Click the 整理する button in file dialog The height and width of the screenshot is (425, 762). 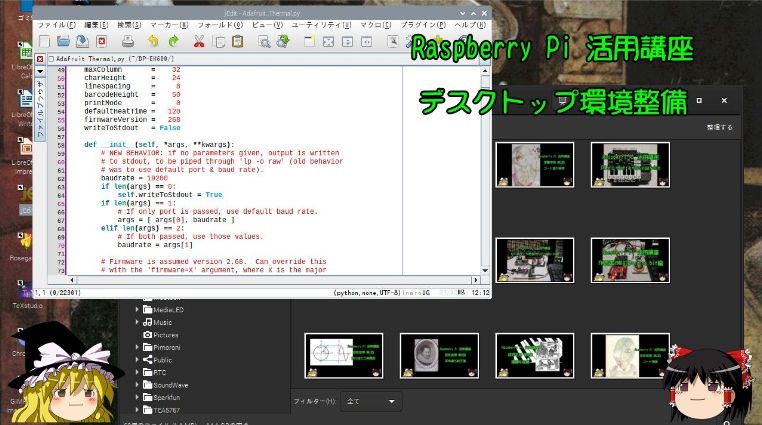(x=720, y=127)
